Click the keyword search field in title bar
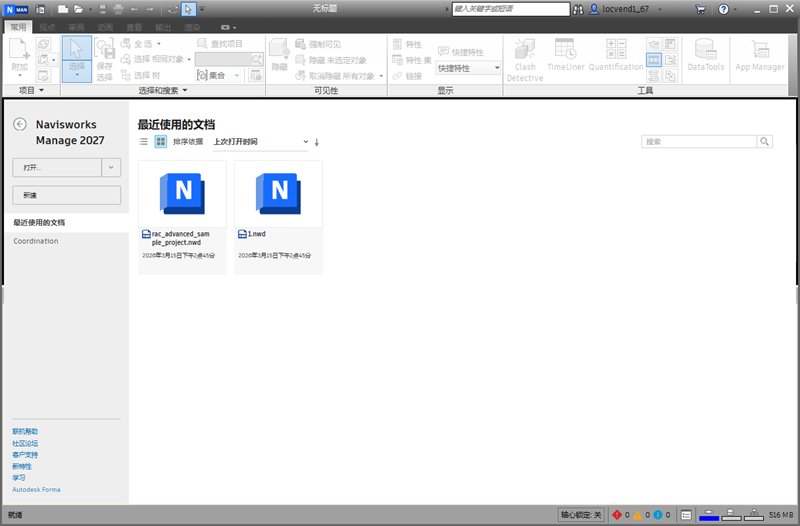Viewport: 800px width, 526px height. pos(511,9)
